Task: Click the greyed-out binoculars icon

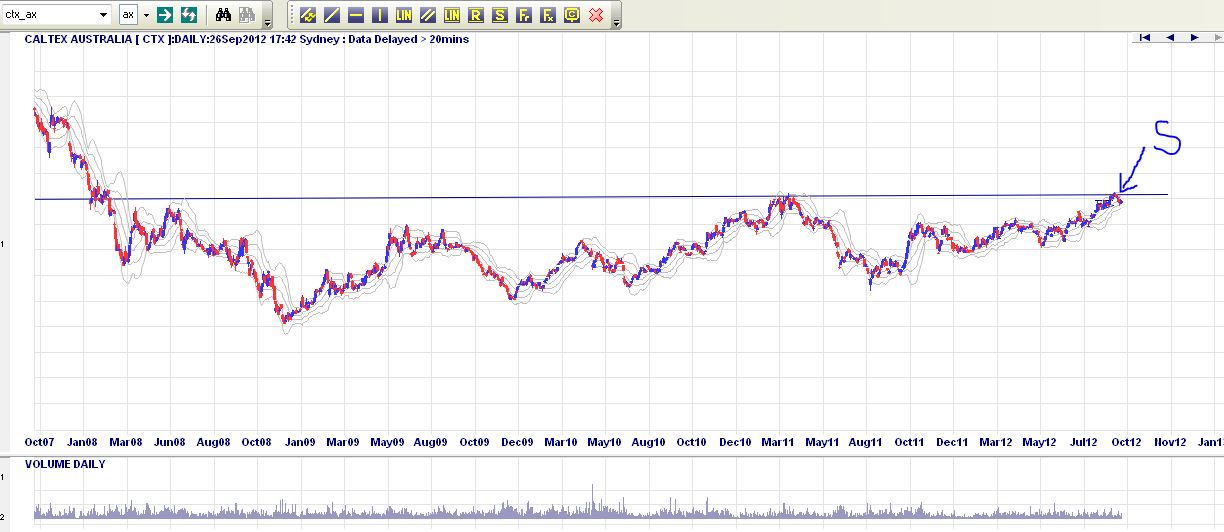Action: point(246,15)
